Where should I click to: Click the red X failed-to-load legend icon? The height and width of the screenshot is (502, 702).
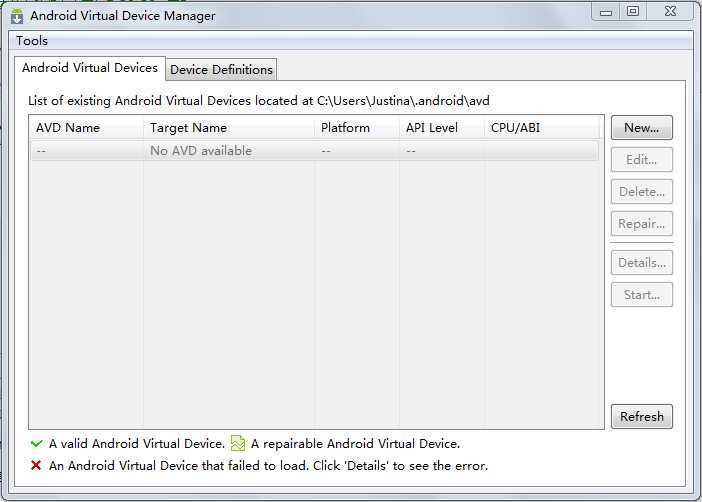point(36,465)
